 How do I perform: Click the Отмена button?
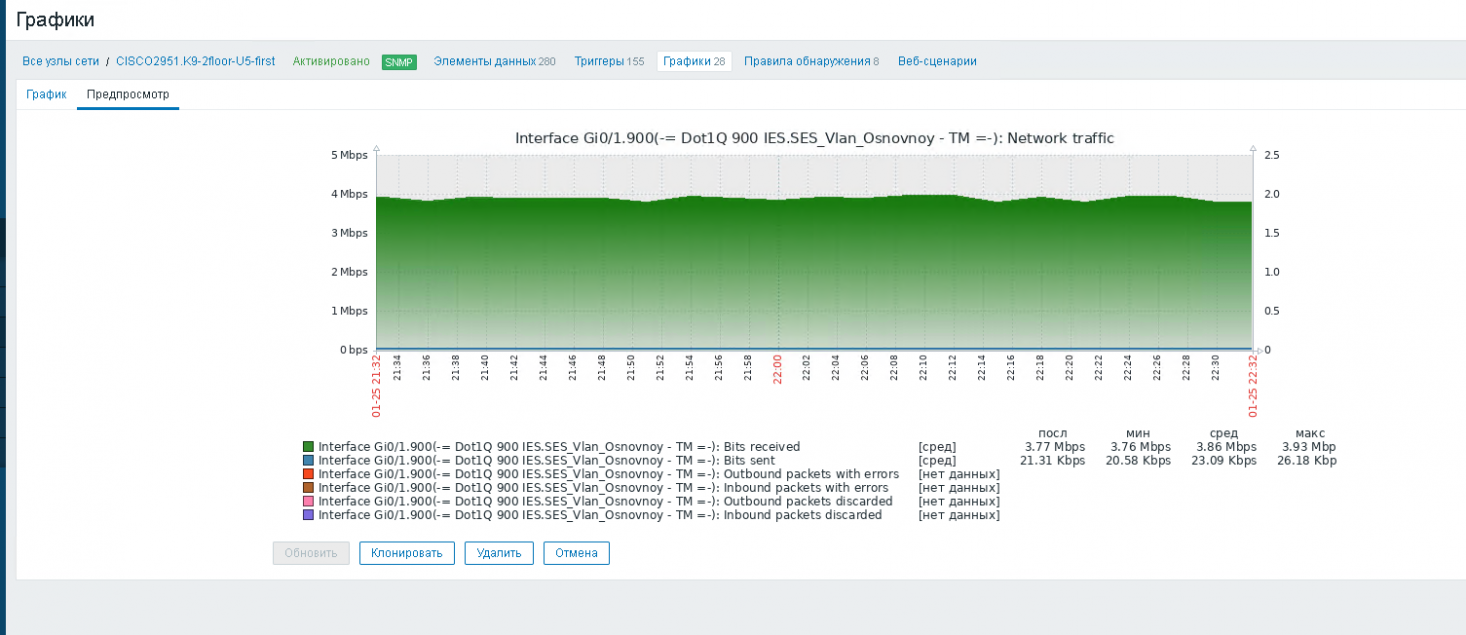[x=576, y=553]
